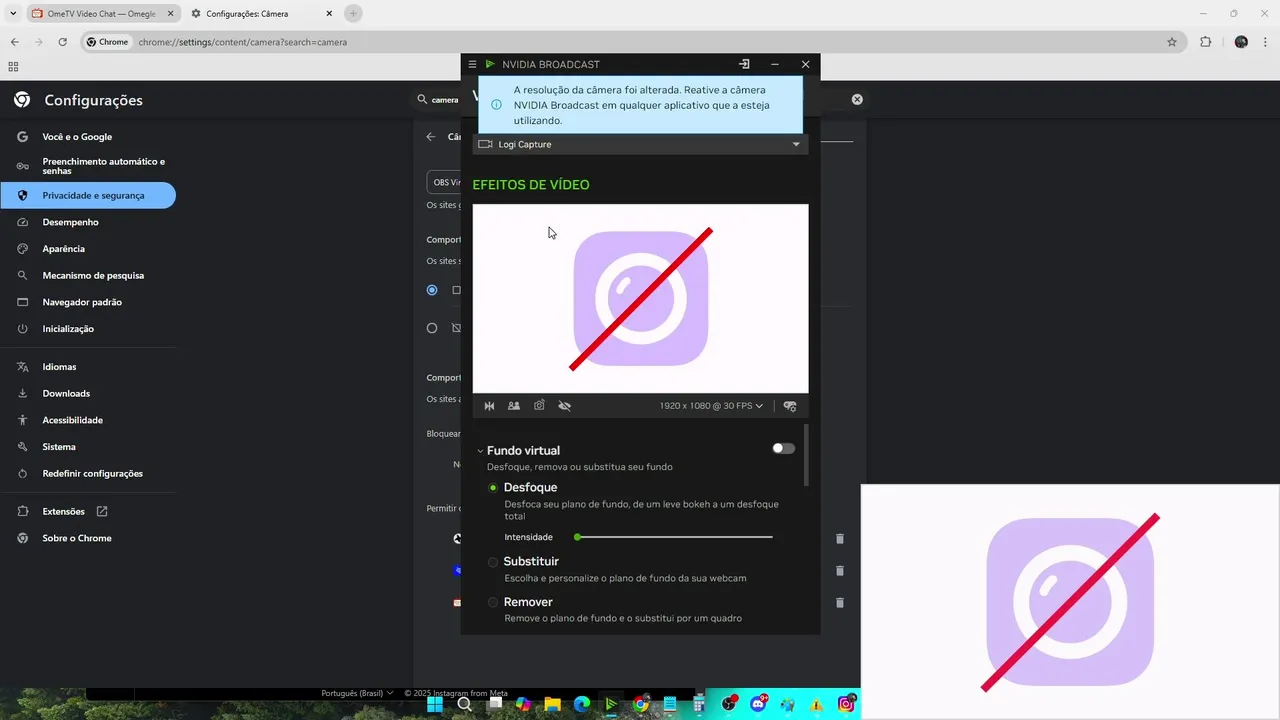The width and height of the screenshot is (1280, 720).
Task: Reload the Chrome page
Action: click(x=62, y=42)
